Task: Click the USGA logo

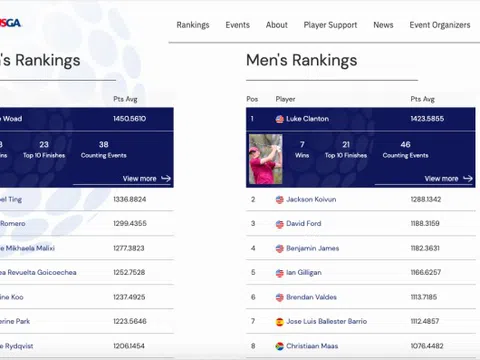Action: [10, 23]
